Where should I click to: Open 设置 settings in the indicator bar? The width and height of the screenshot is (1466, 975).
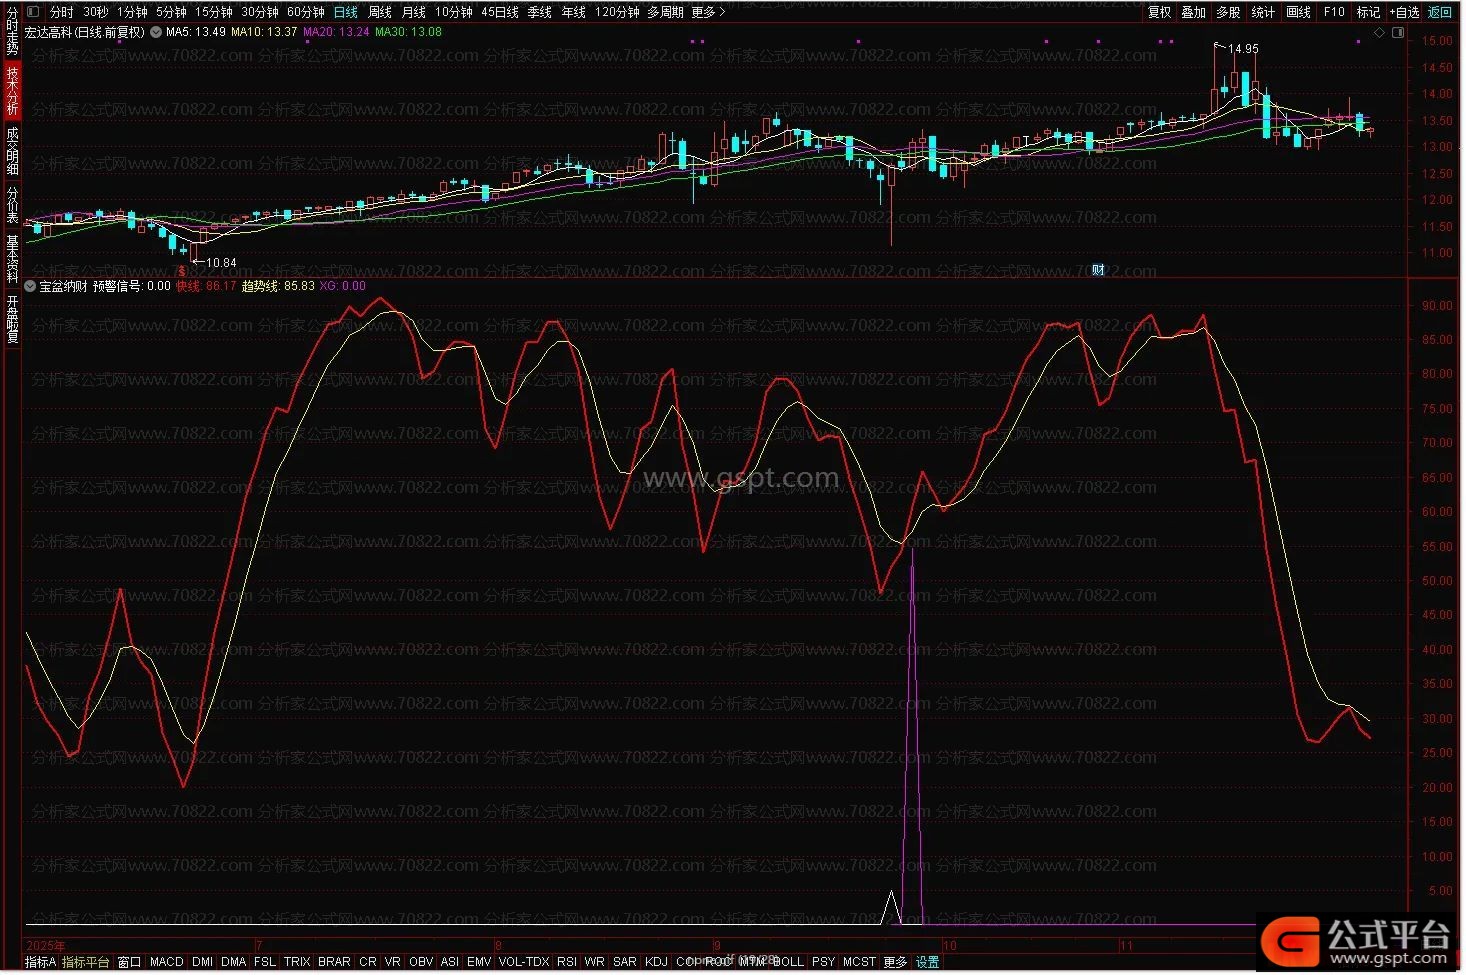tap(928, 962)
